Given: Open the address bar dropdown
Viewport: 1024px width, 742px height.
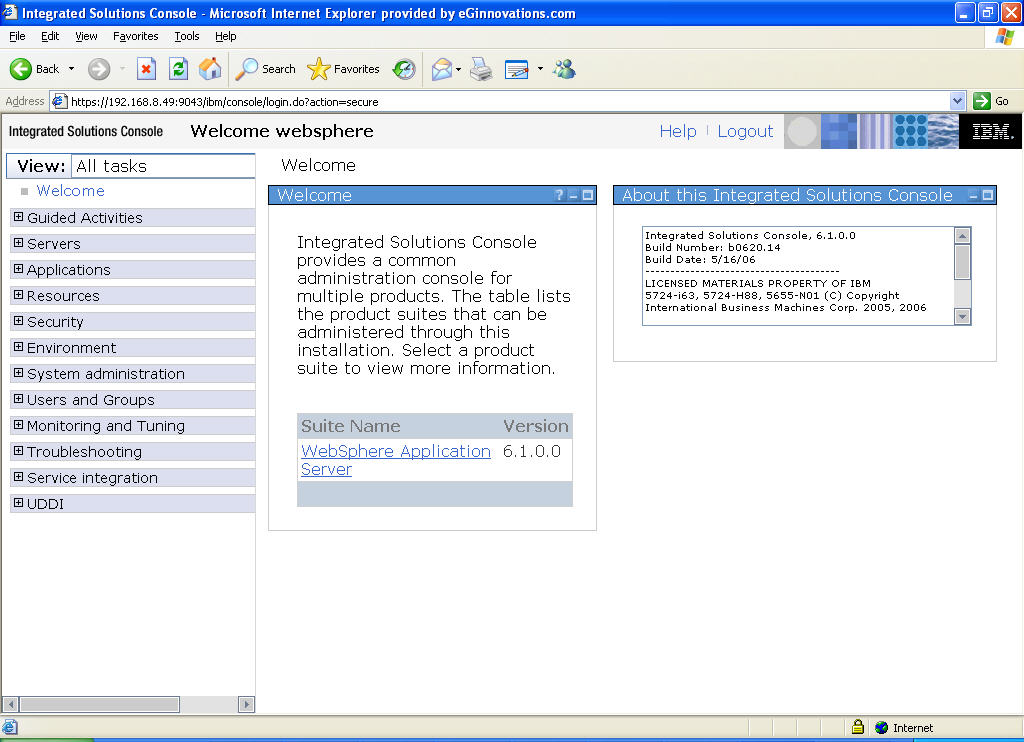Looking at the screenshot, I should (x=957, y=101).
